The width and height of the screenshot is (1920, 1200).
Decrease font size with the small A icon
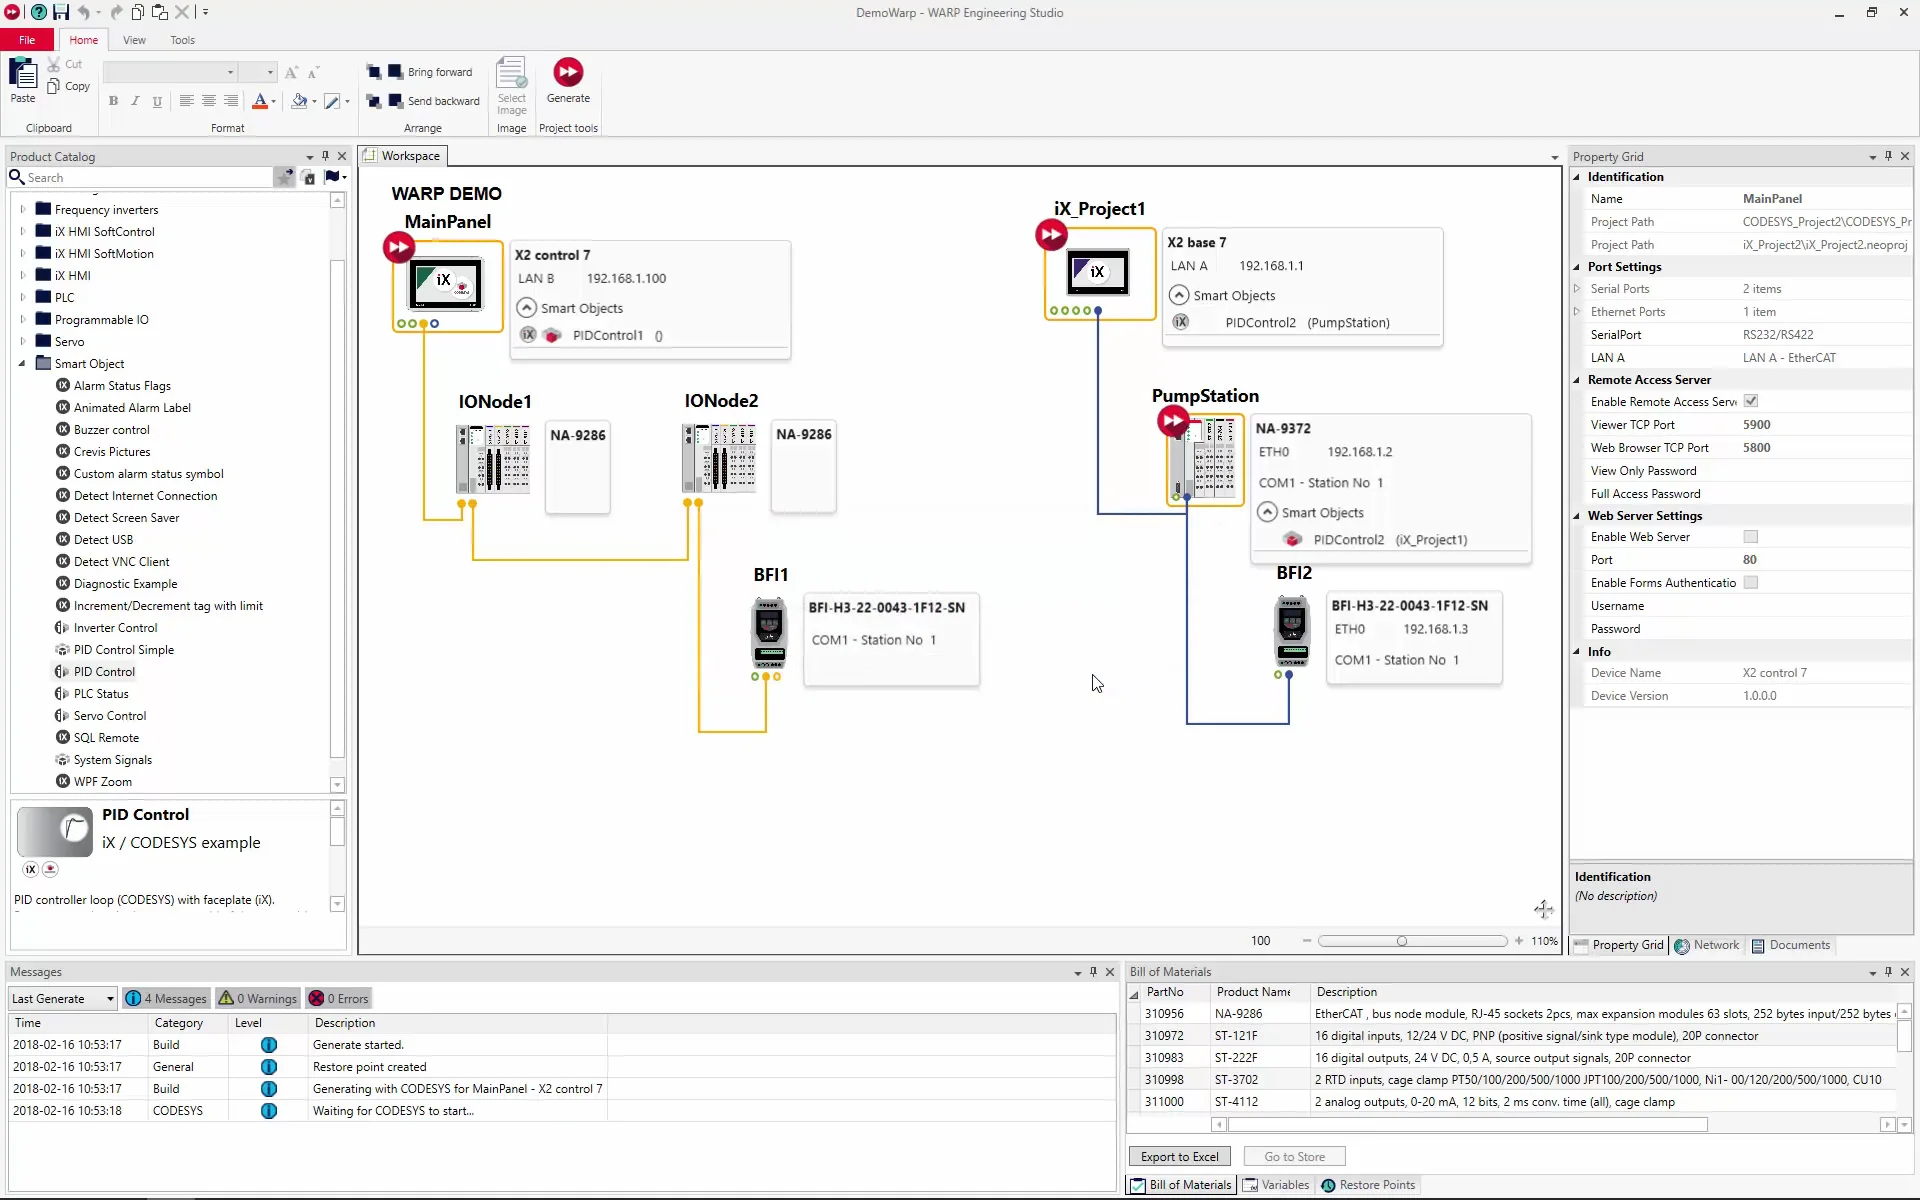tap(313, 72)
